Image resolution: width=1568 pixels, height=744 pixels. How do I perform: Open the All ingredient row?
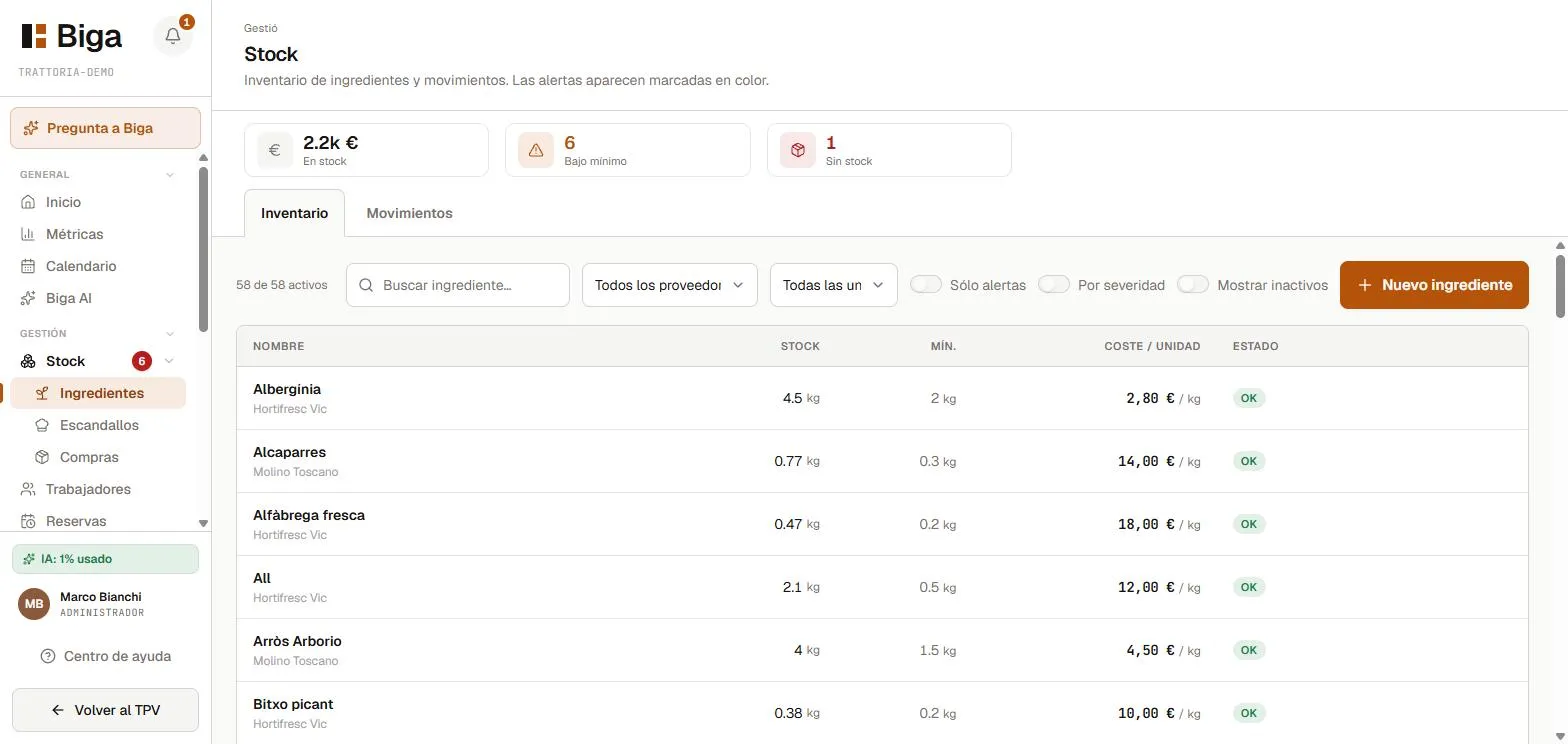tap(882, 587)
